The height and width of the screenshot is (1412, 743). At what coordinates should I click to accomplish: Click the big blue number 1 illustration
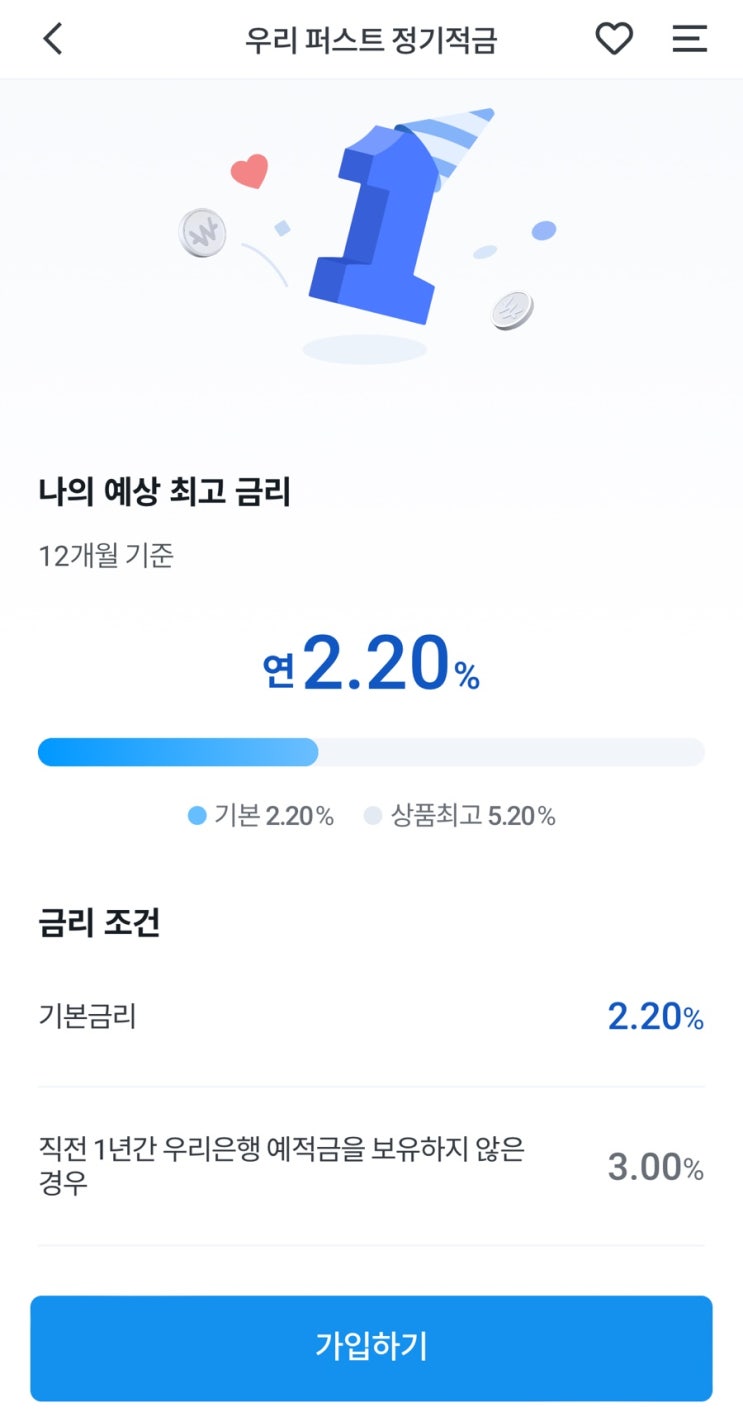[380, 240]
